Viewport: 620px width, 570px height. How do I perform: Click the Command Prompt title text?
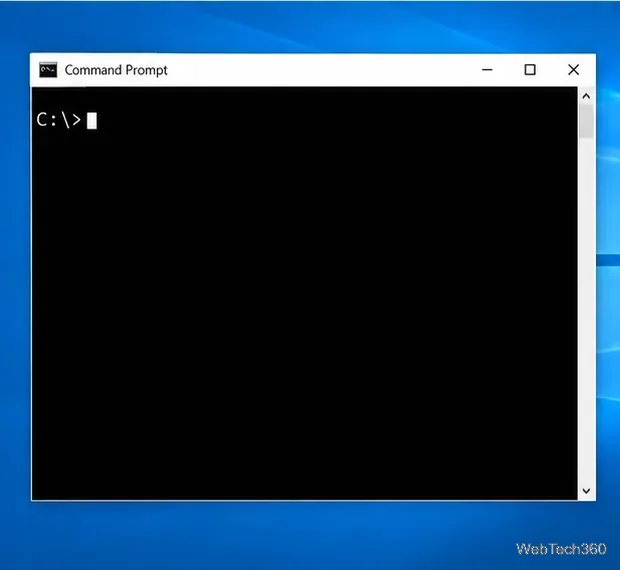pyautogui.click(x=116, y=70)
